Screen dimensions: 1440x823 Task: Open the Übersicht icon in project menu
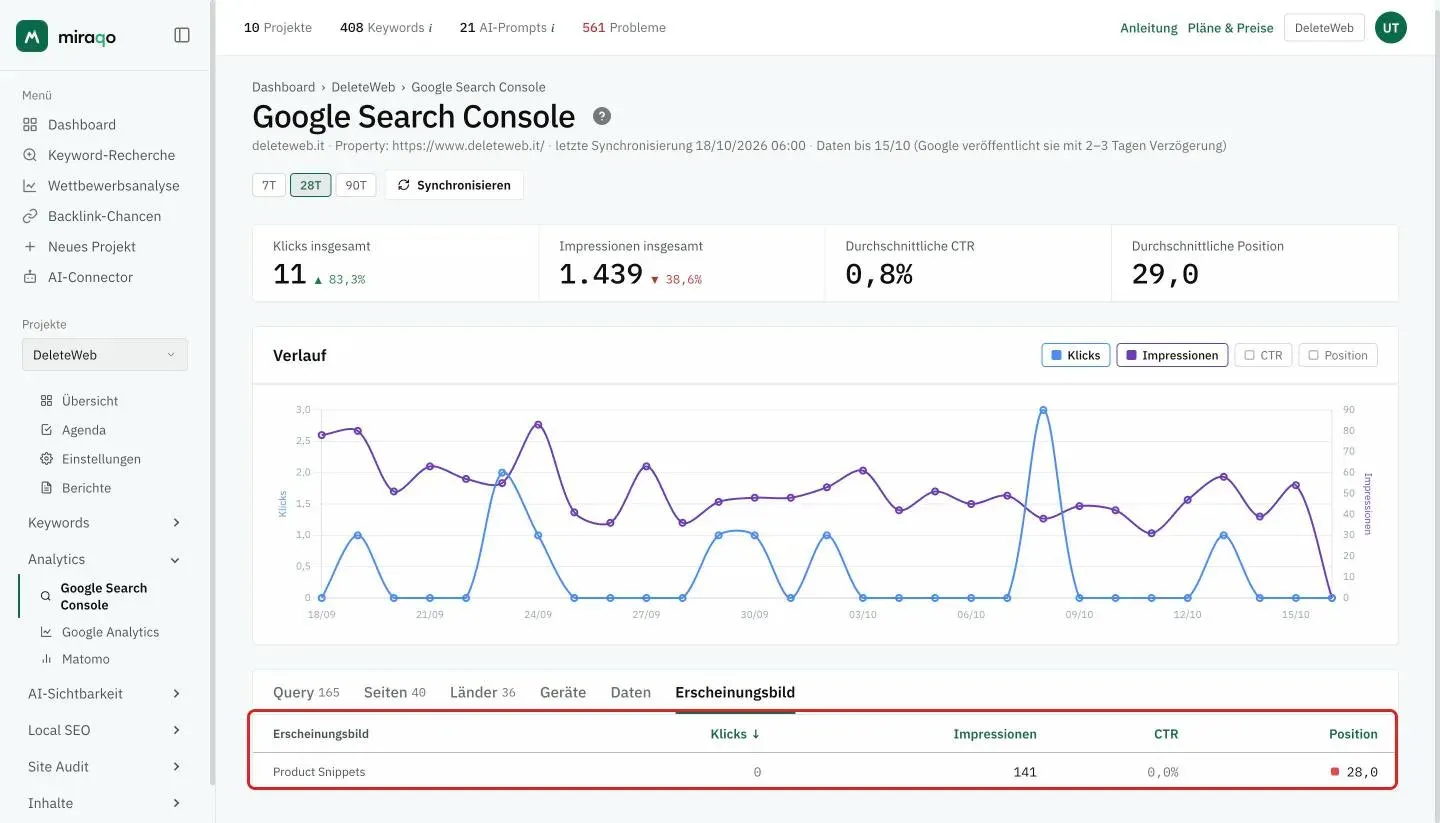coord(46,401)
